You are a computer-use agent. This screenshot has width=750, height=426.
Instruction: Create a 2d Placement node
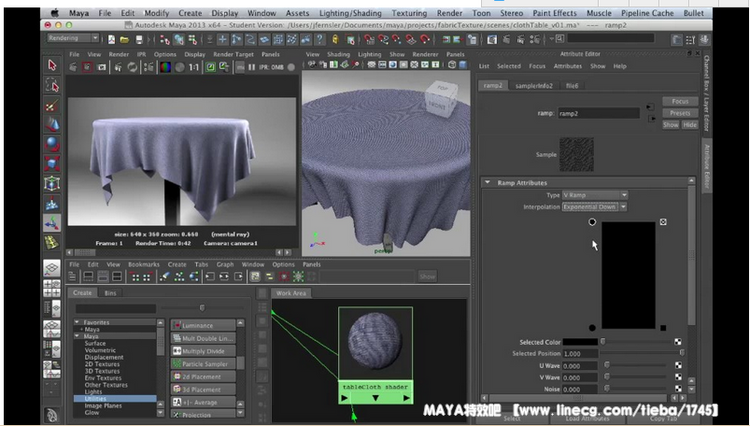pos(203,377)
